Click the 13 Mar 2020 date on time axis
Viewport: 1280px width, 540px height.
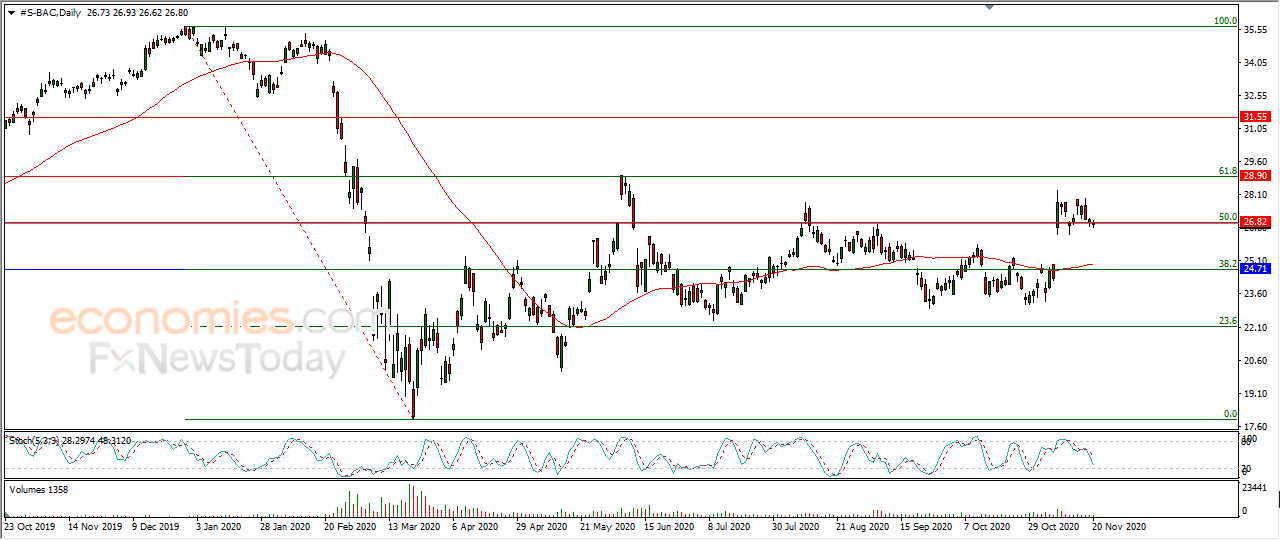pos(414,525)
